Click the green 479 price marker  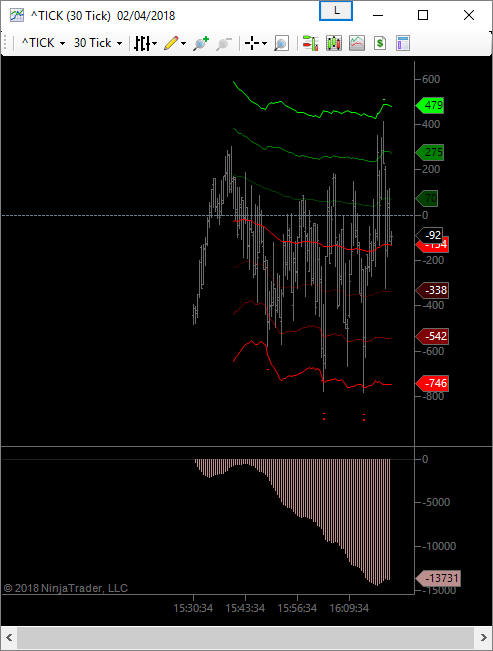coord(430,105)
